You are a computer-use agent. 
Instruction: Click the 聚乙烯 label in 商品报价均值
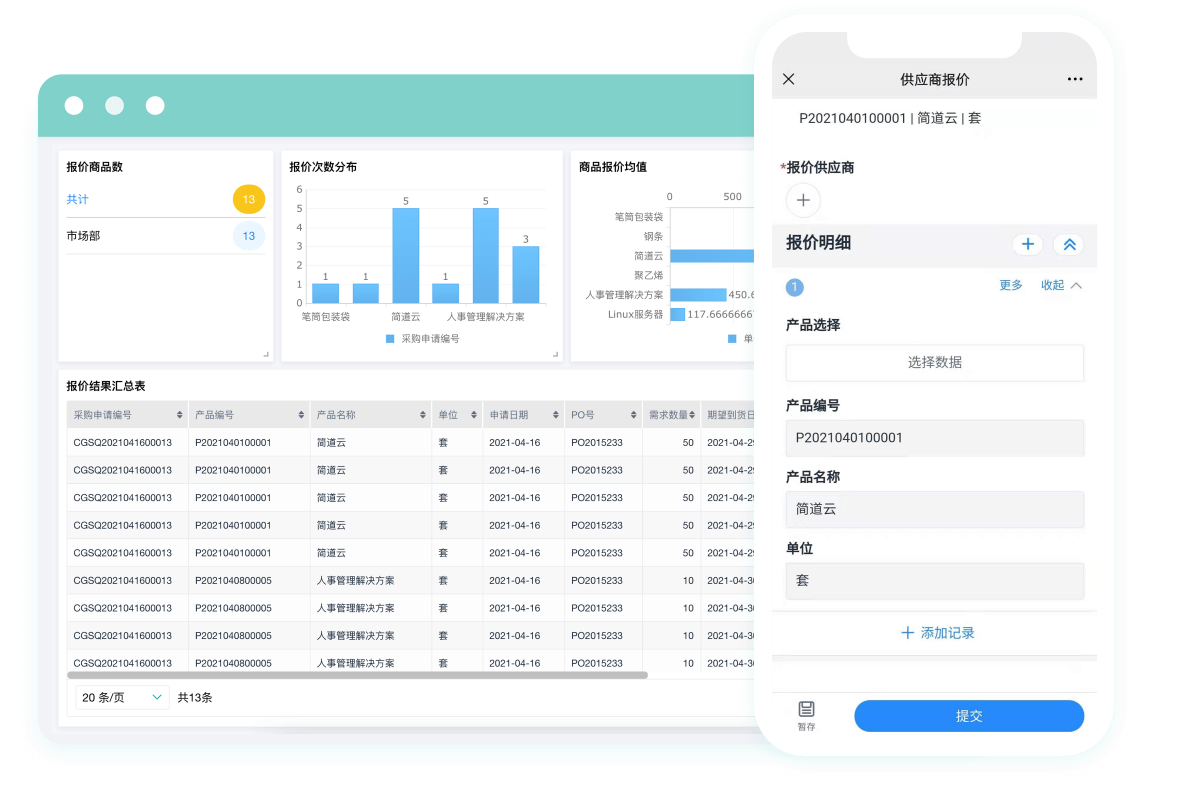648,275
